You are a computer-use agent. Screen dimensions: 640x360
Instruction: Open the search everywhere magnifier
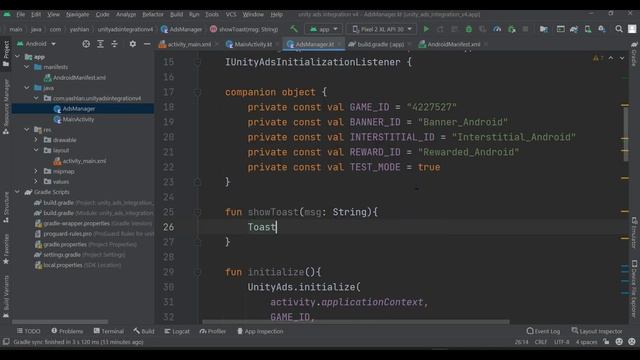pyautogui.click(x=619, y=29)
